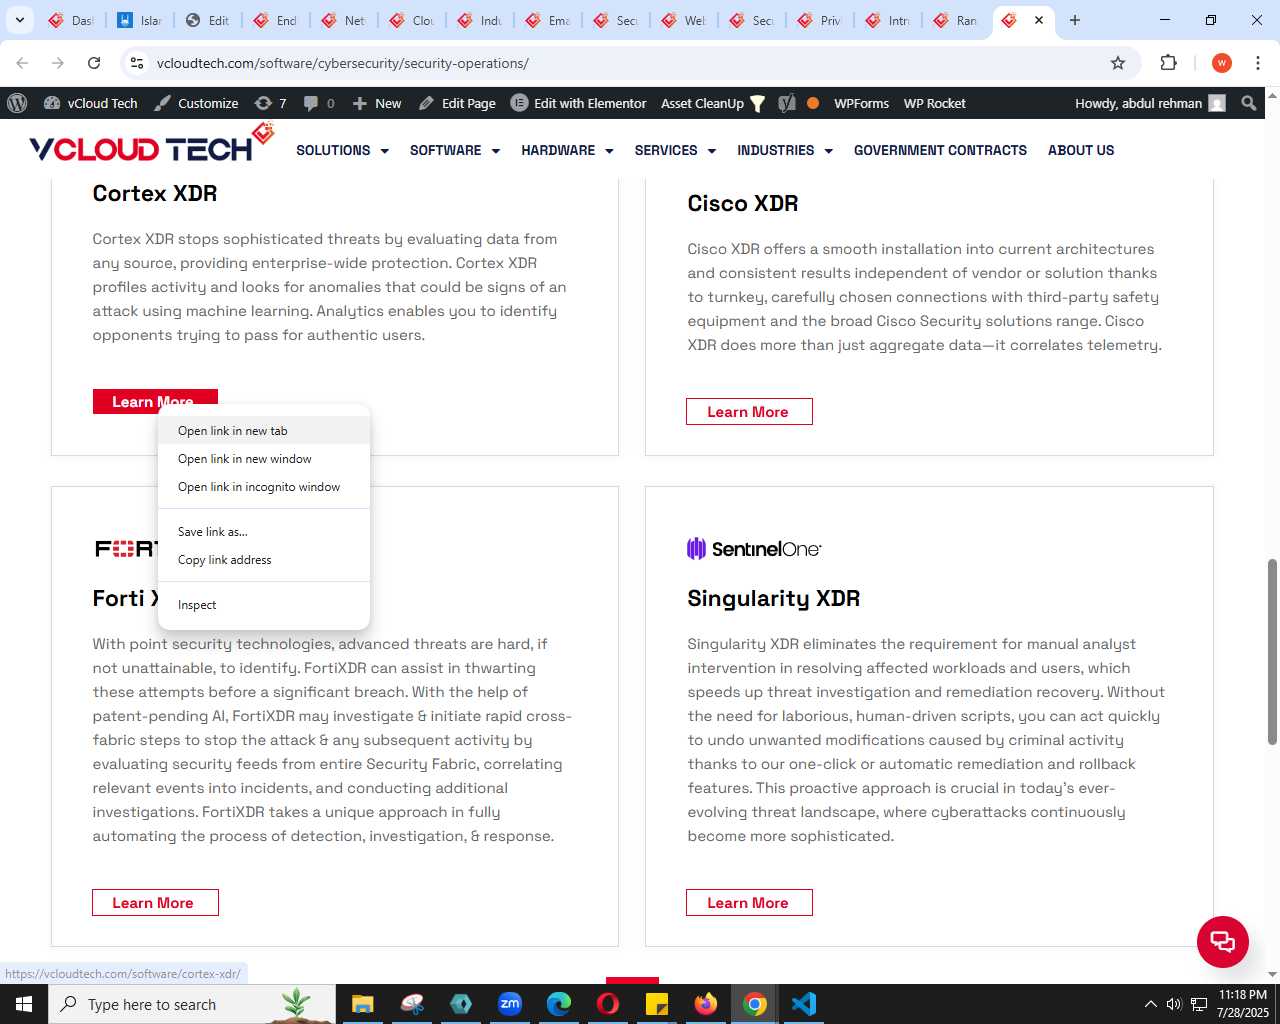Switch to the Ema tab

(547, 20)
